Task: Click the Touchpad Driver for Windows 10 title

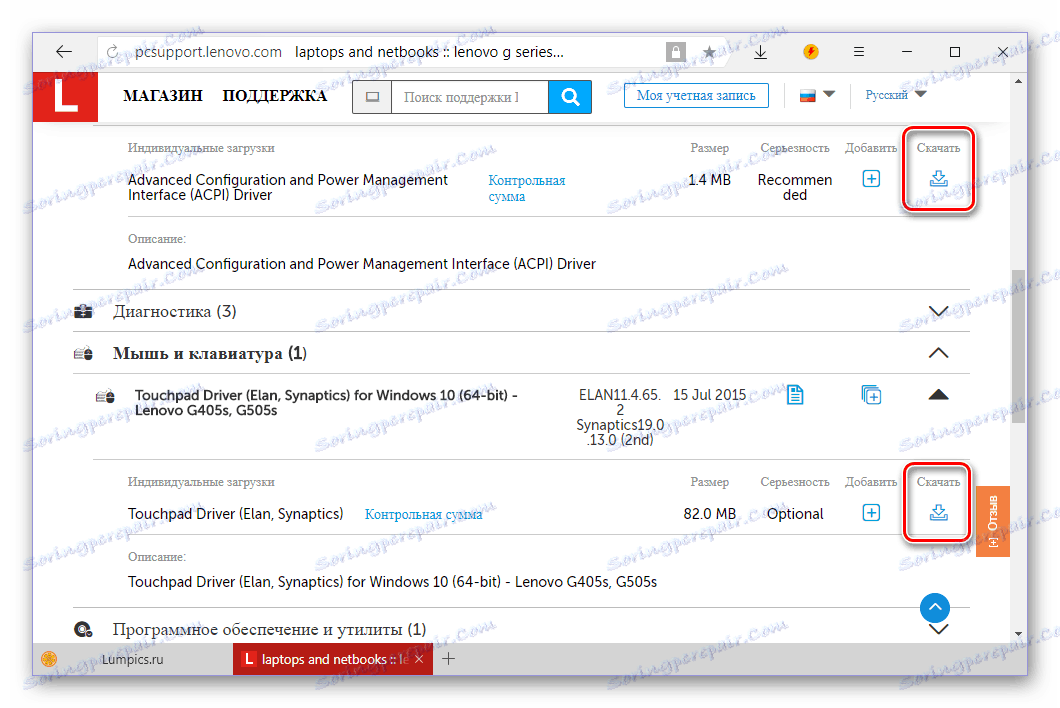Action: 326,402
